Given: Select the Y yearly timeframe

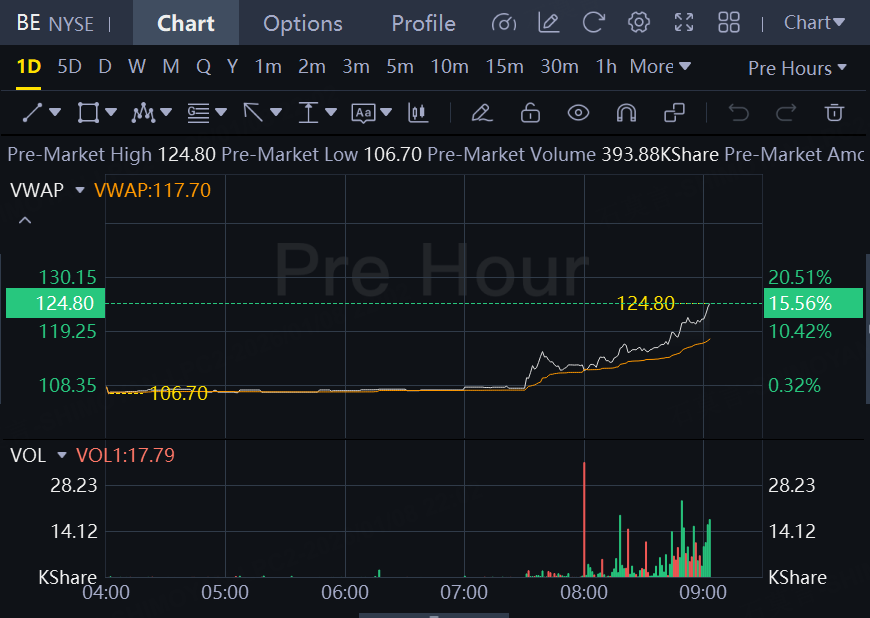Looking at the screenshot, I should 232,67.
